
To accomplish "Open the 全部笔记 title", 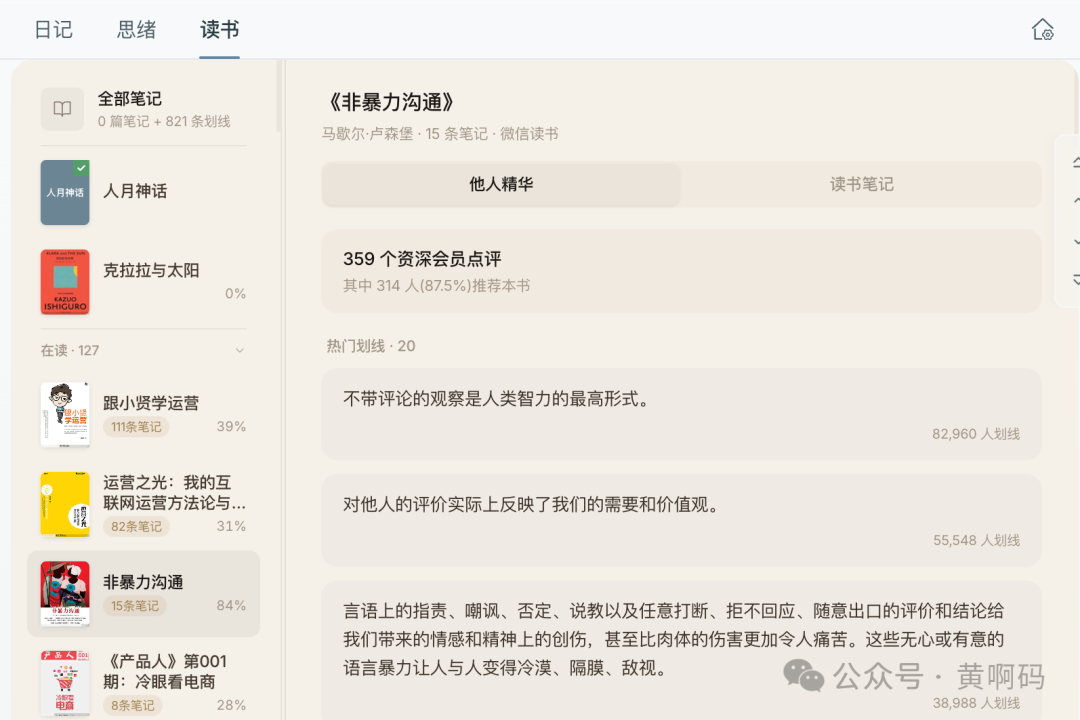I will coord(129,99).
